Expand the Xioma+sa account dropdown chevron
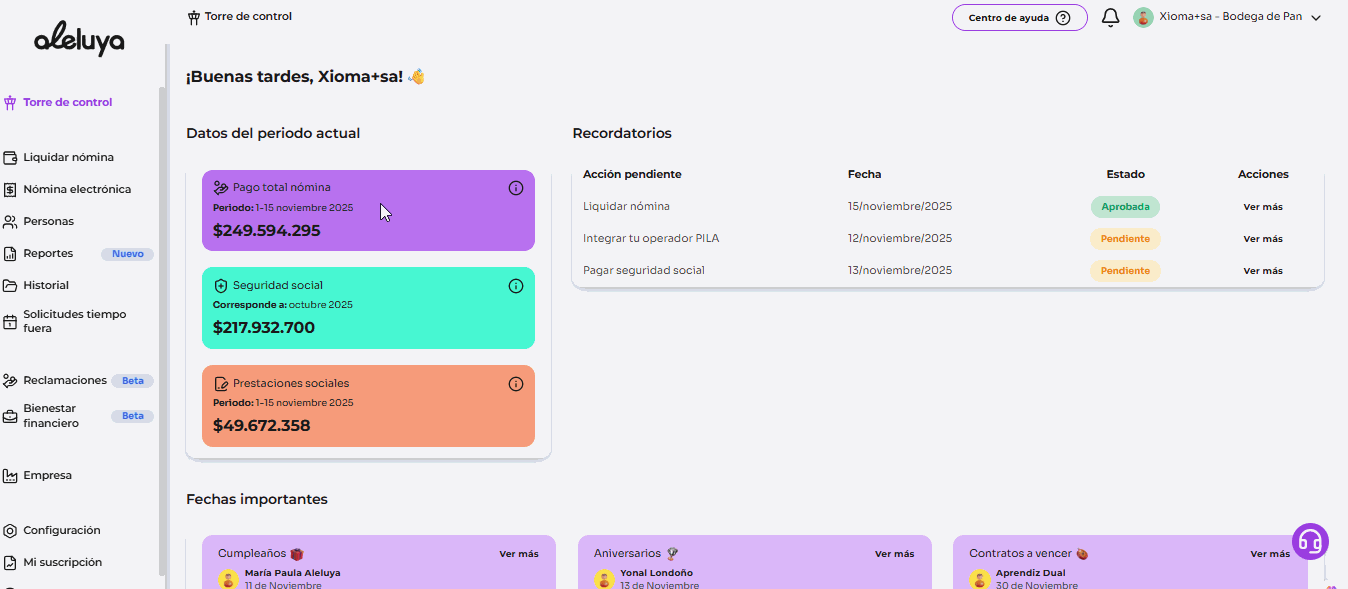 [1316, 18]
